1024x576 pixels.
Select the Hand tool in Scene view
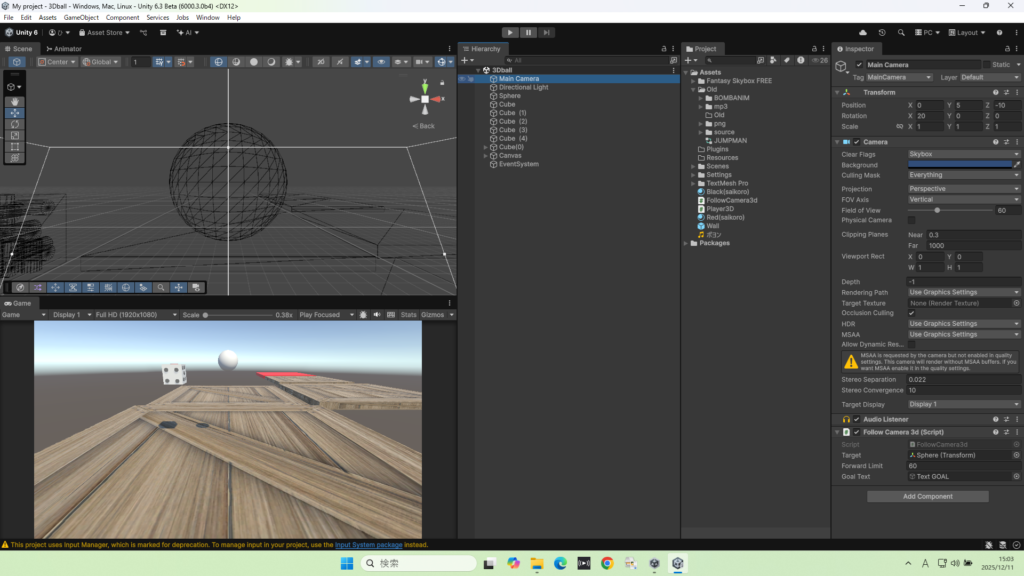14,102
